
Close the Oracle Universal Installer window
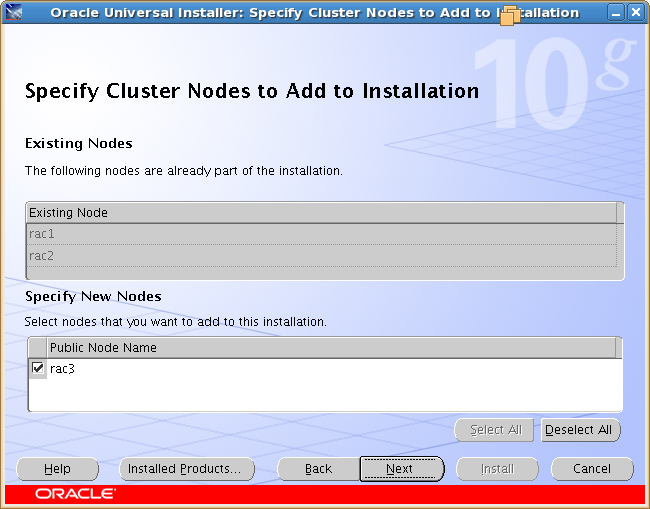pos(635,12)
